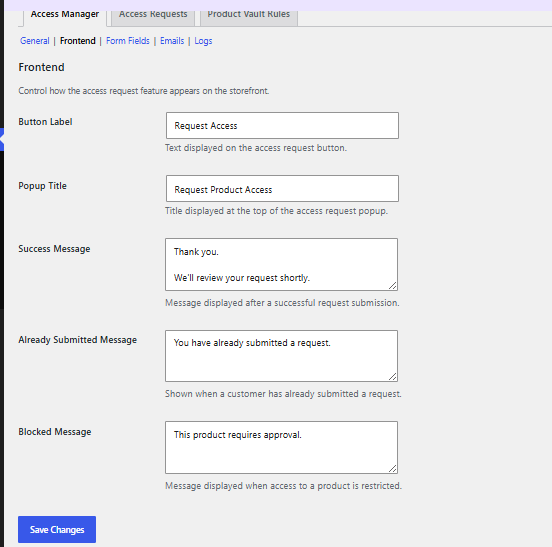Go to the General settings section
Screen dimensions: 552x547
pyautogui.click(x=34, y=41)
